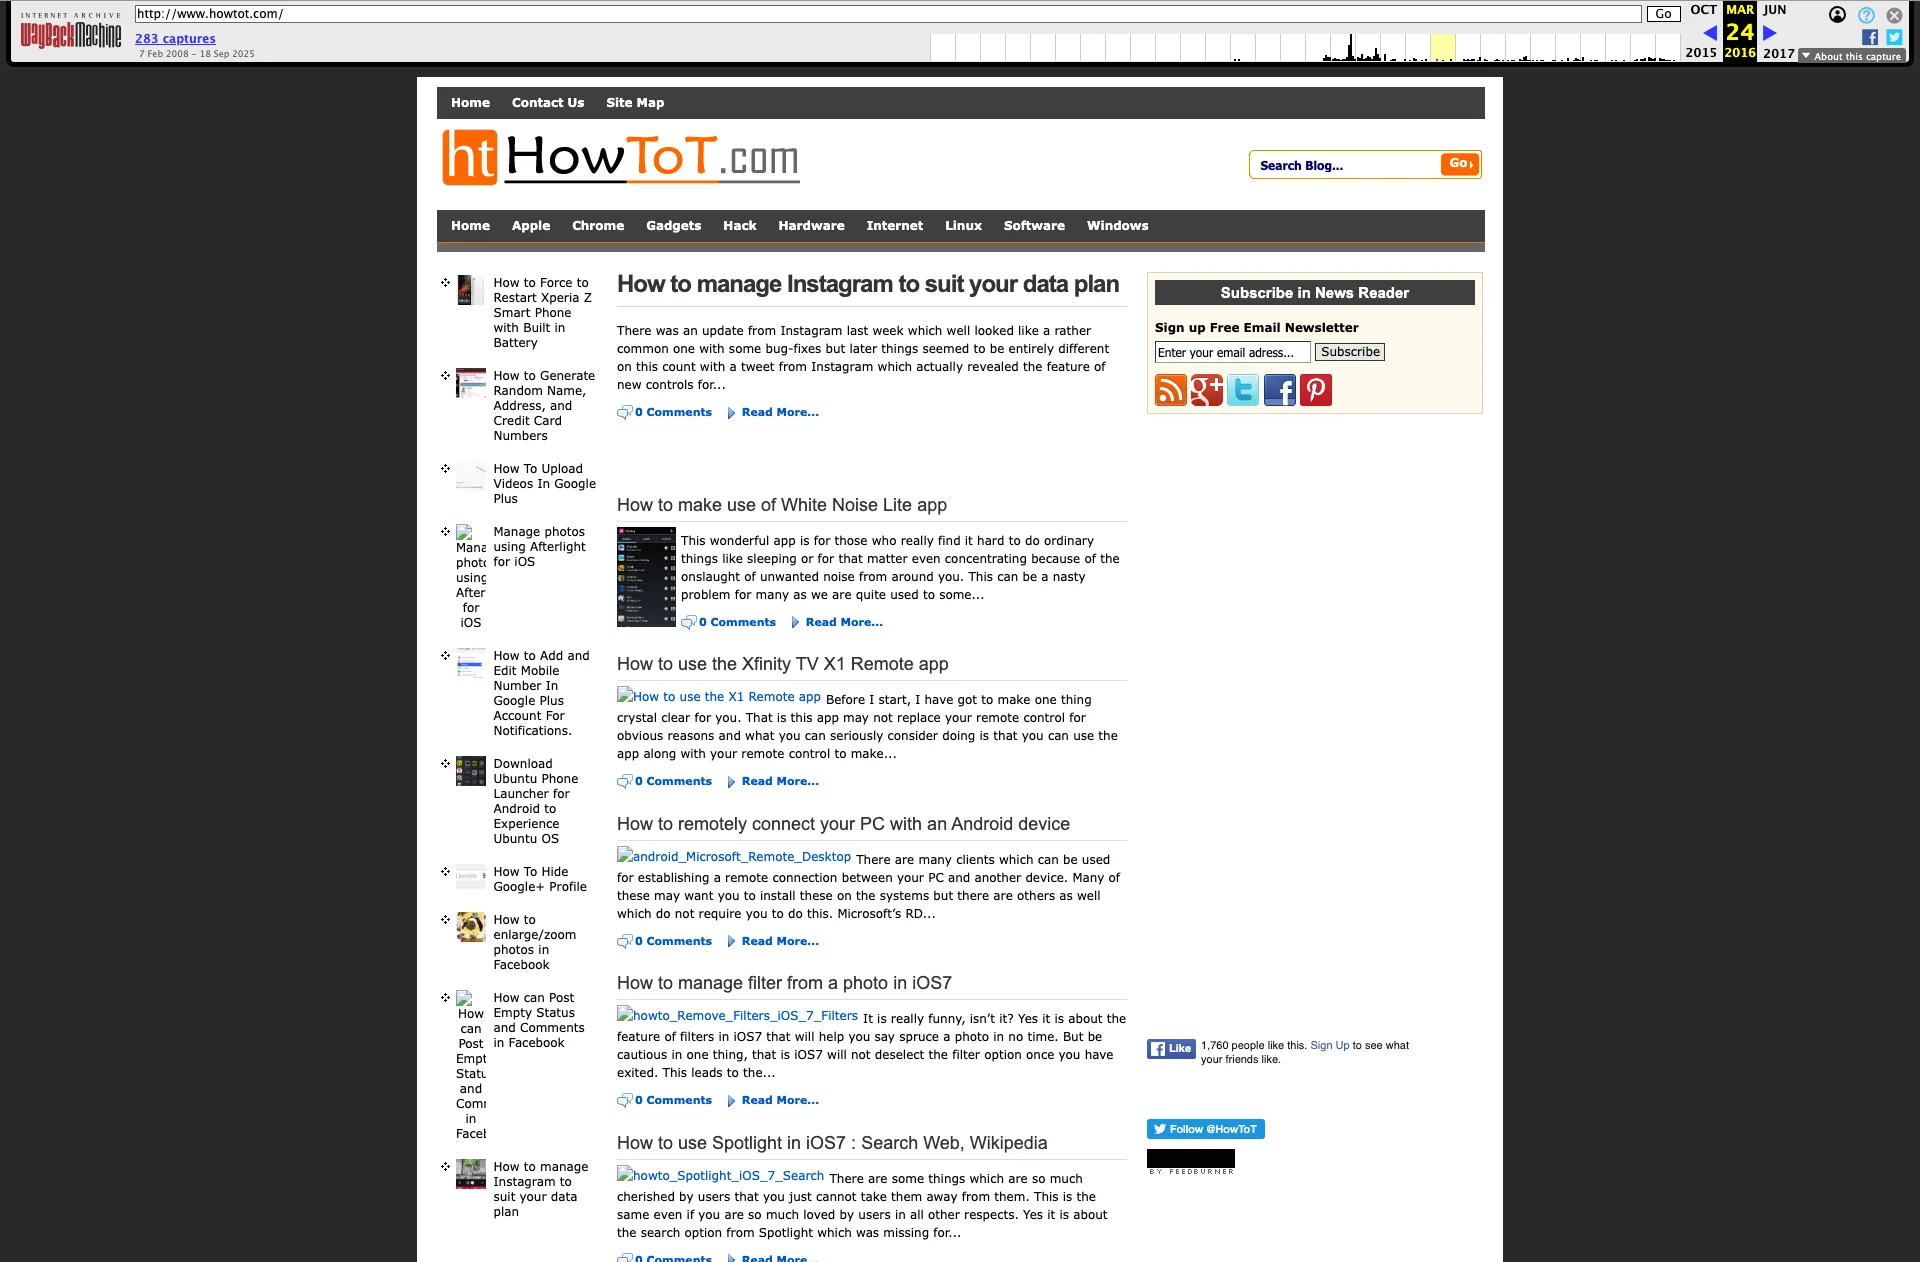Click the Pinterest icon
Viewport: 1920px width, 1262px height.
click(1316, 390)
